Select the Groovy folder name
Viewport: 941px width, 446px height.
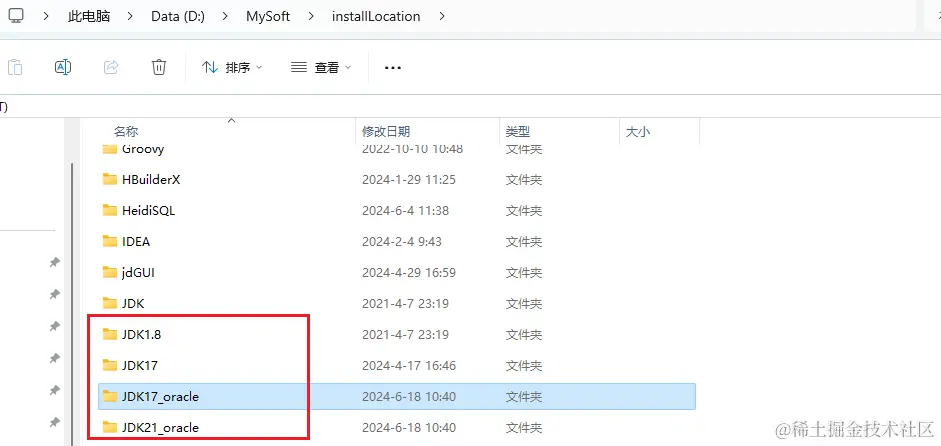143,149
